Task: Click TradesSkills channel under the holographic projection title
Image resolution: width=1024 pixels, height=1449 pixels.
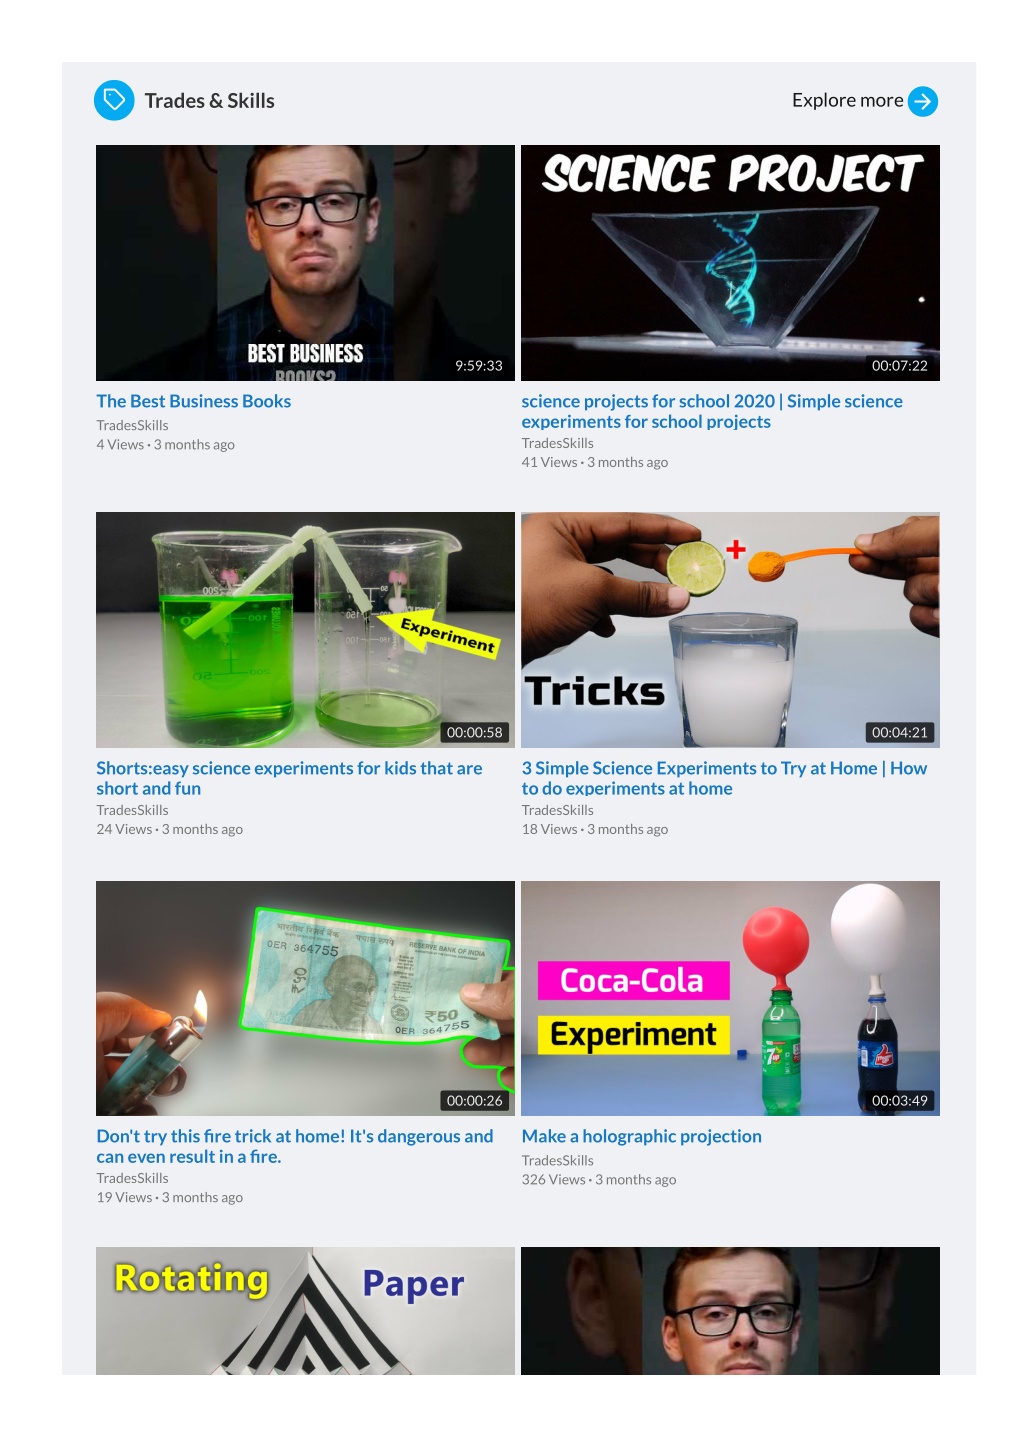Action: pyautogui.click(x=557, y=1160)
